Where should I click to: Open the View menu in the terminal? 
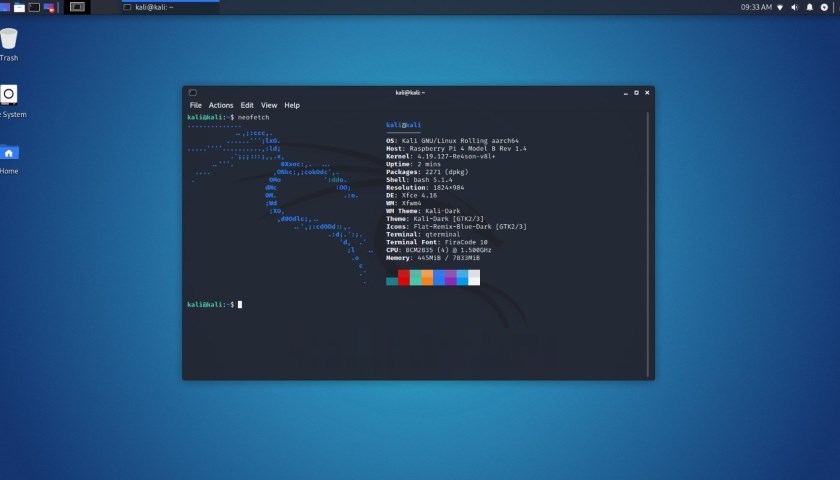coord(269,106)
